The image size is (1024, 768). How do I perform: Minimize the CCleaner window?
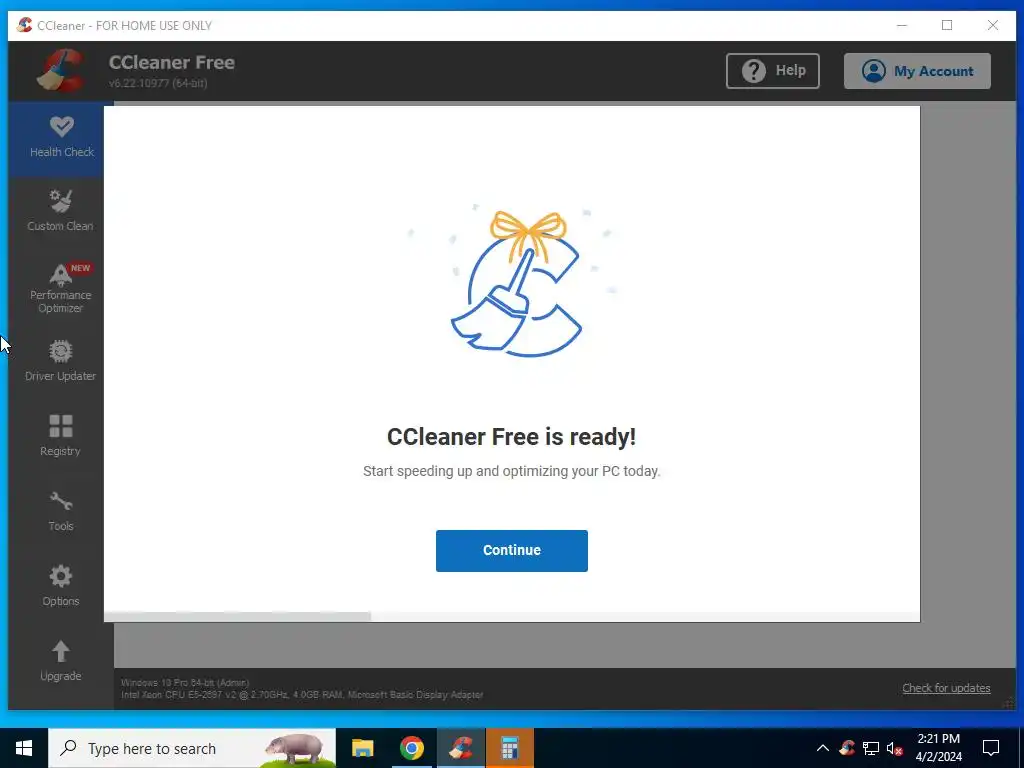pos(902,25)
